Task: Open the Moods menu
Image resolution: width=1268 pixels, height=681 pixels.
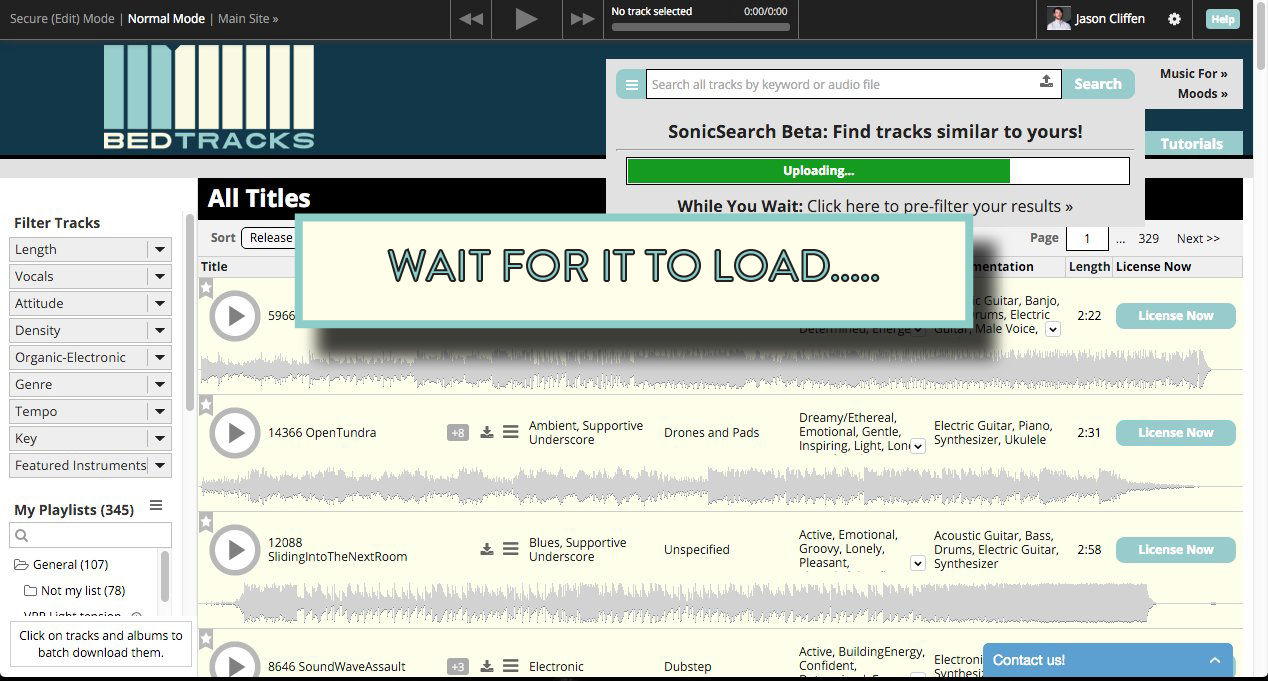Action: 1203,94
